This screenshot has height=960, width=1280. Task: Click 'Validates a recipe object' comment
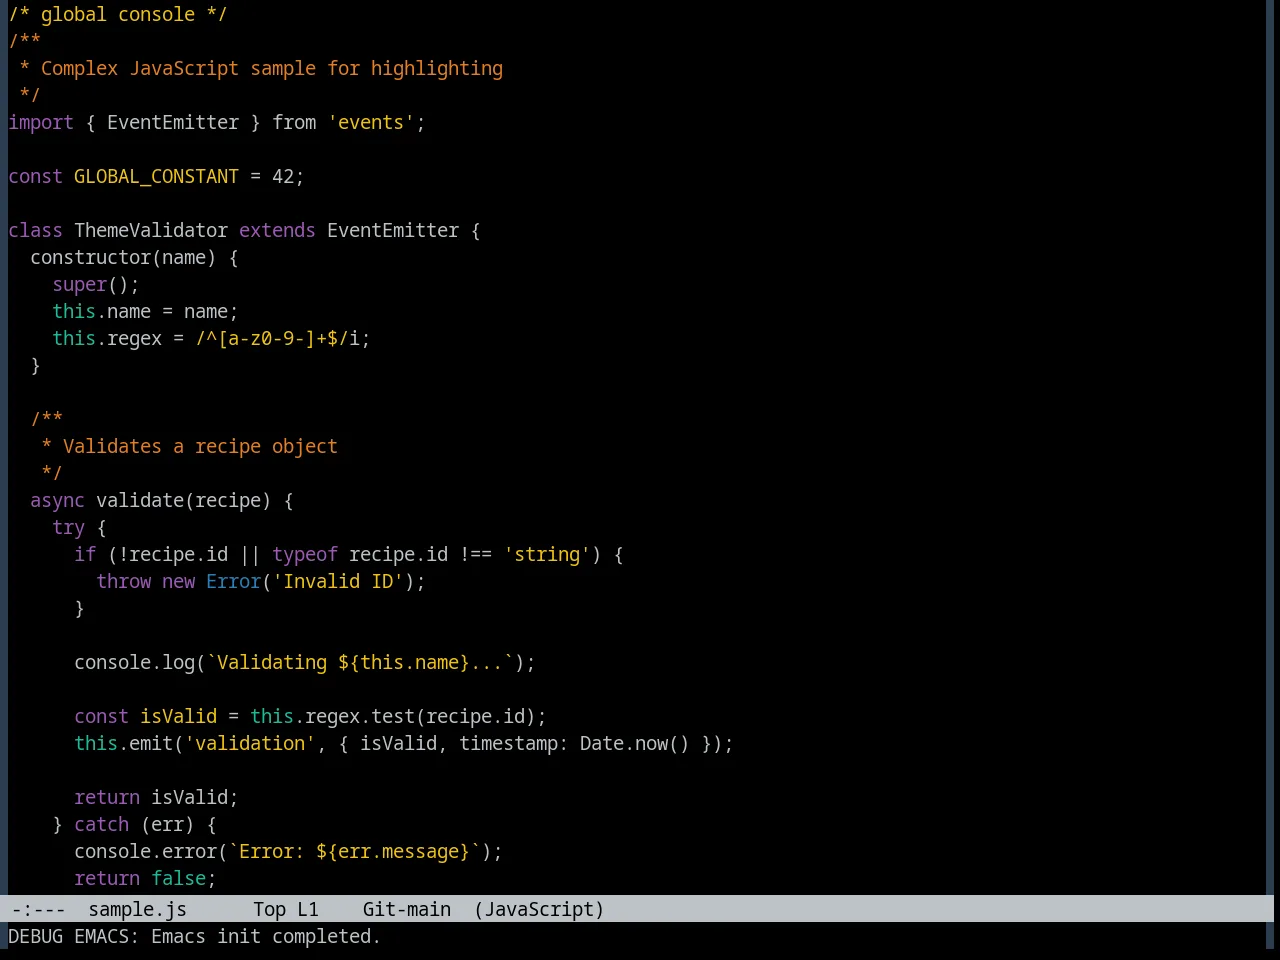(200, 446)
